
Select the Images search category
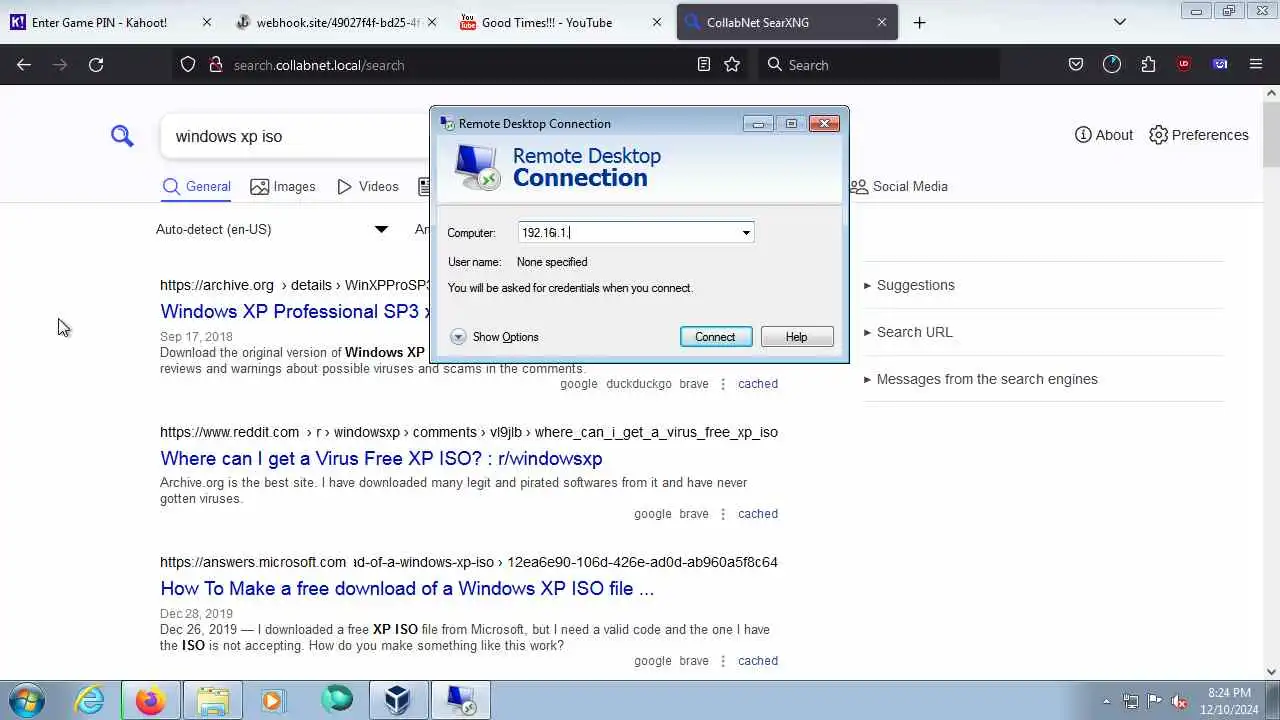click(x=283, y=187)
